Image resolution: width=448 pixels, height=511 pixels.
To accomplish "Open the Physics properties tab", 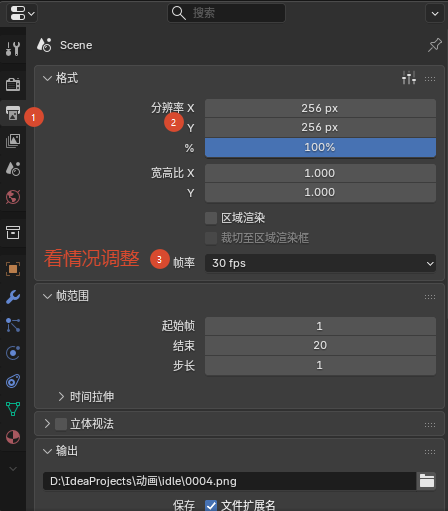I will [13, 353].
